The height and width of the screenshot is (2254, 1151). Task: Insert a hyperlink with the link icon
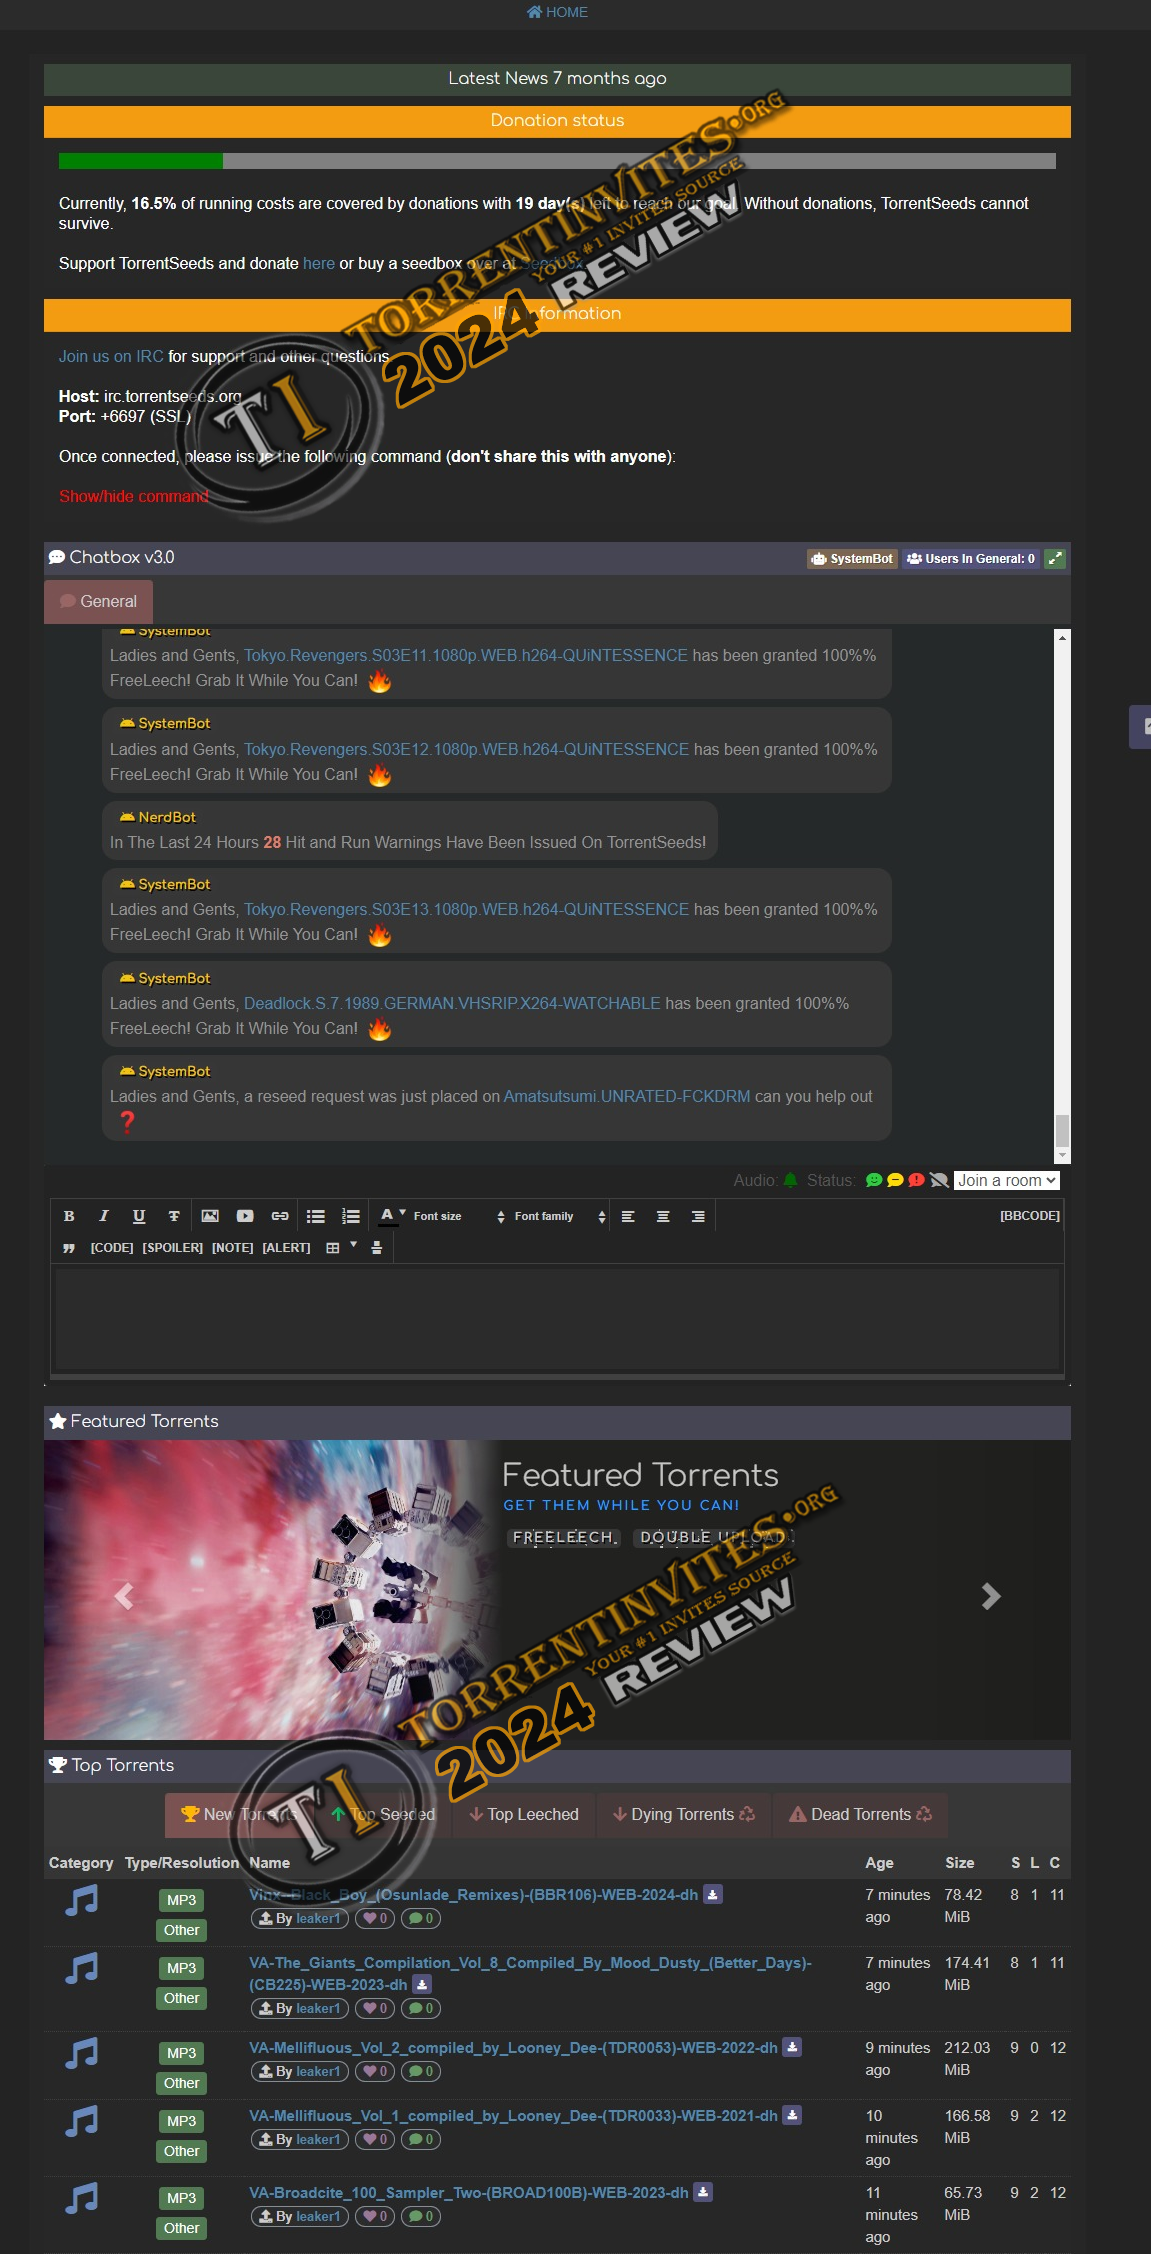280,1216
